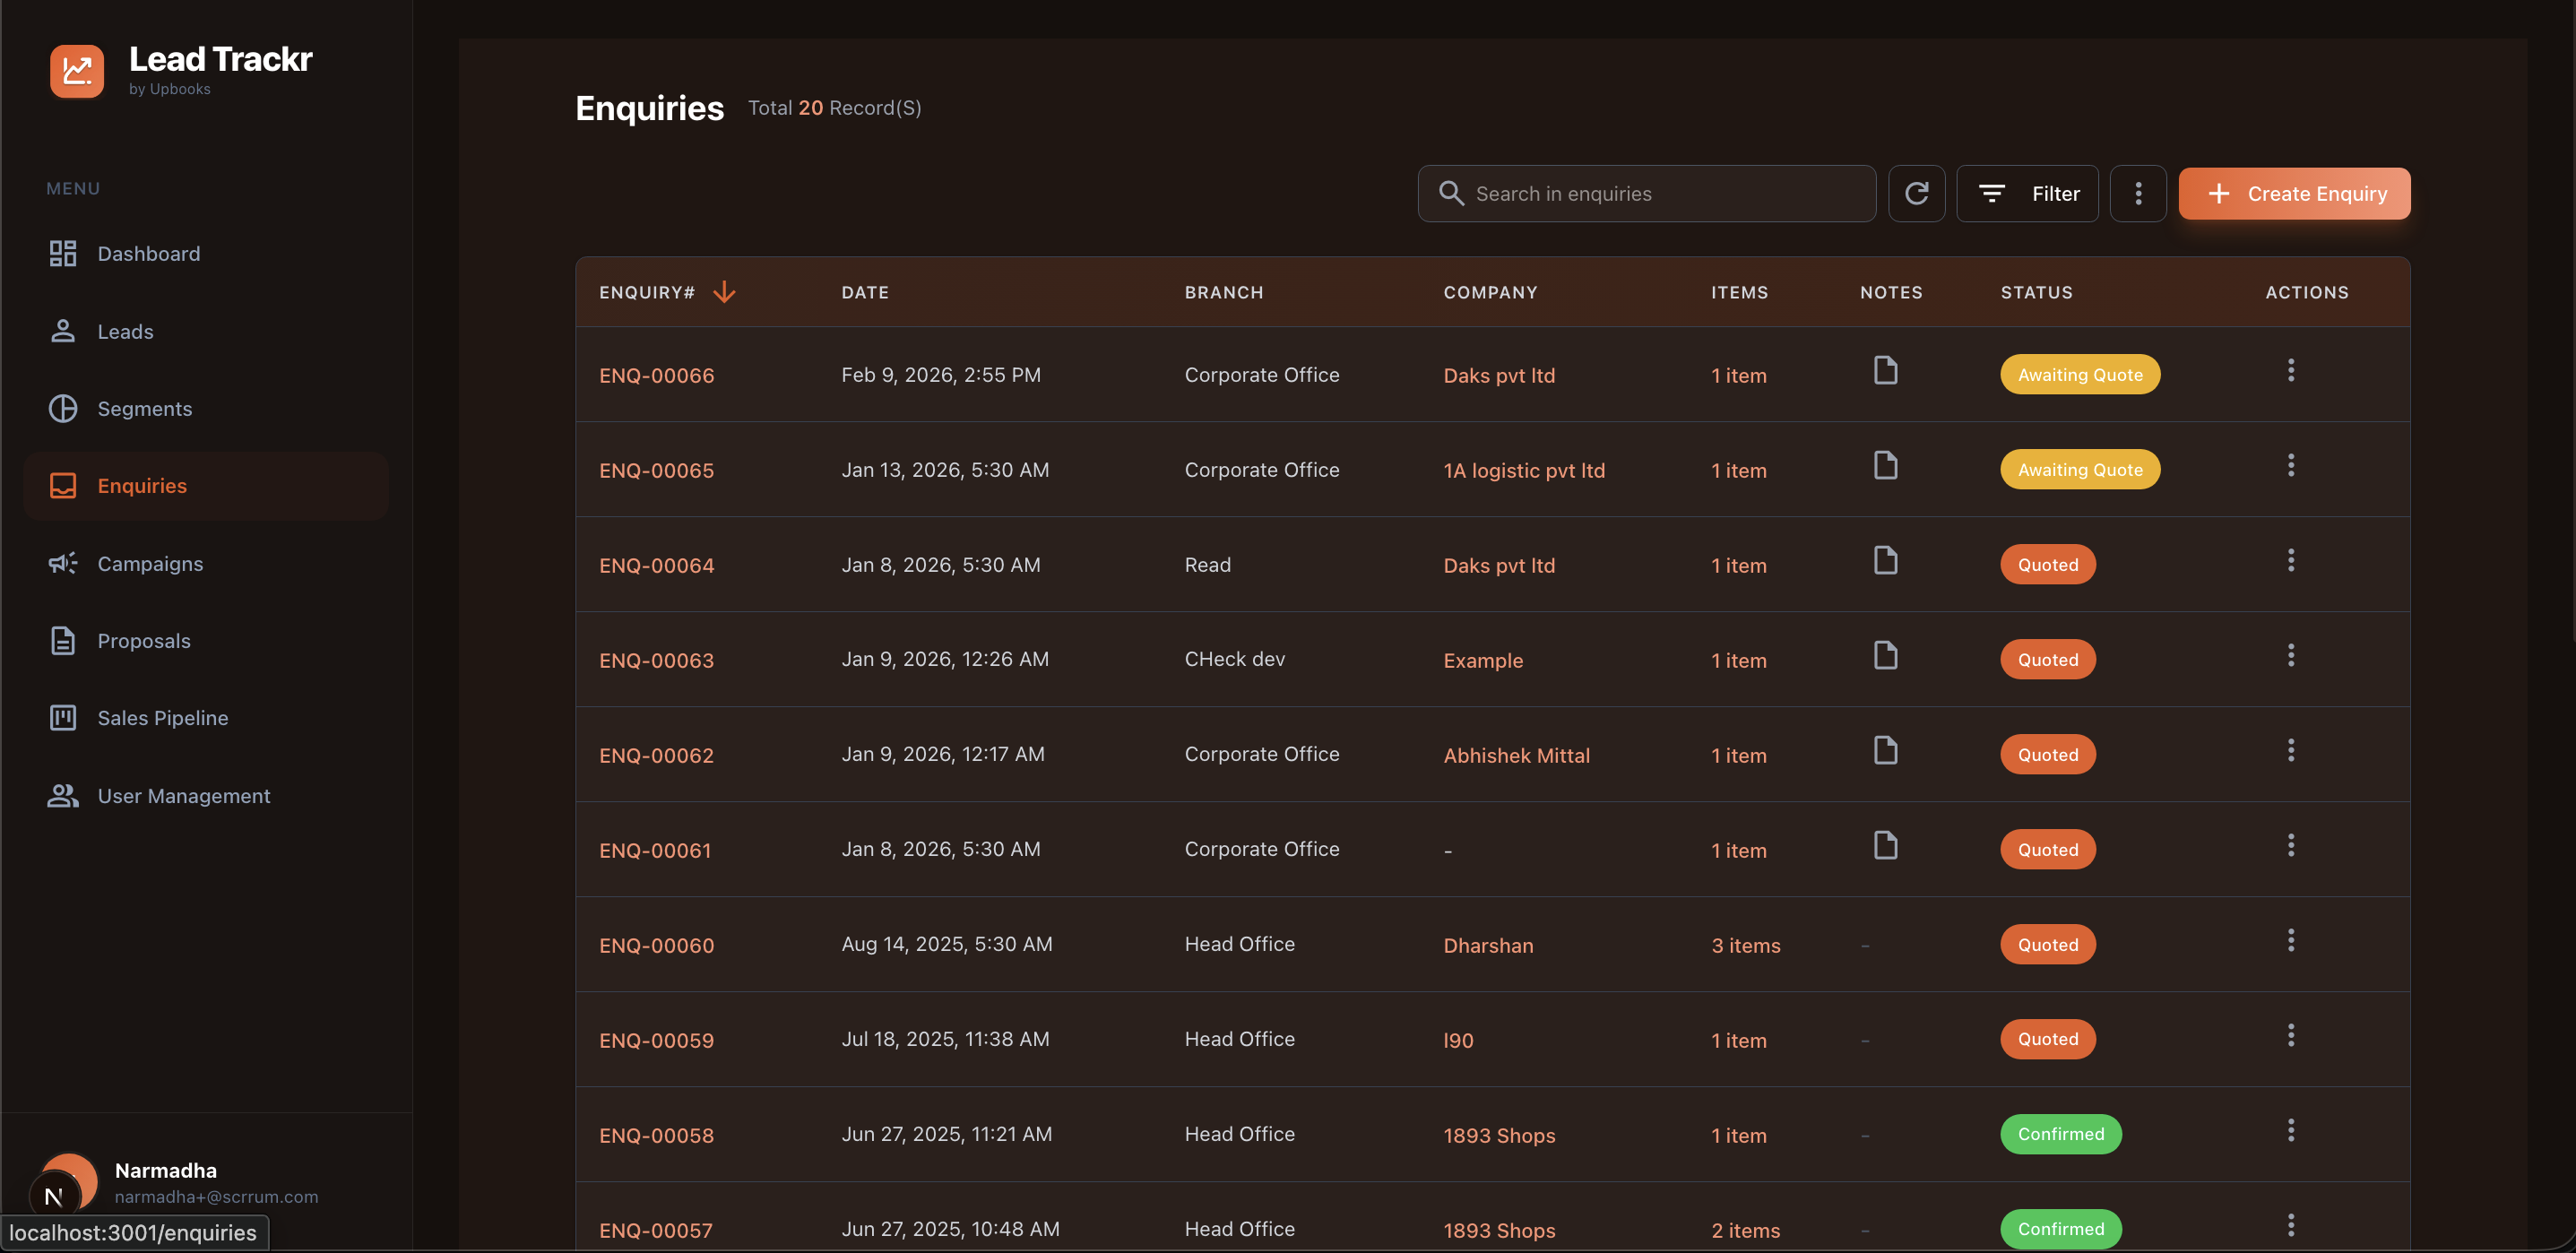This screenshot has width=2576, height=1253.
Task: Navigate to Campaigns section
Action: (150, 564)
